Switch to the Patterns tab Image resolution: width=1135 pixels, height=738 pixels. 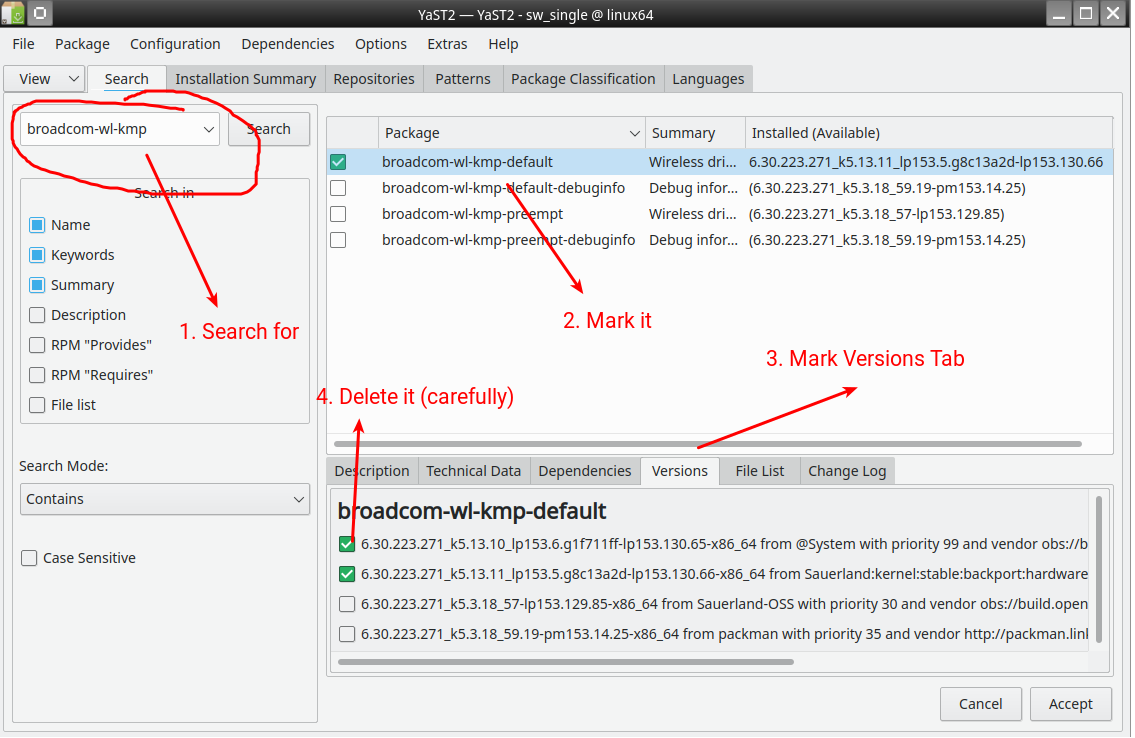pyautogui.click(x=463, y=79)
